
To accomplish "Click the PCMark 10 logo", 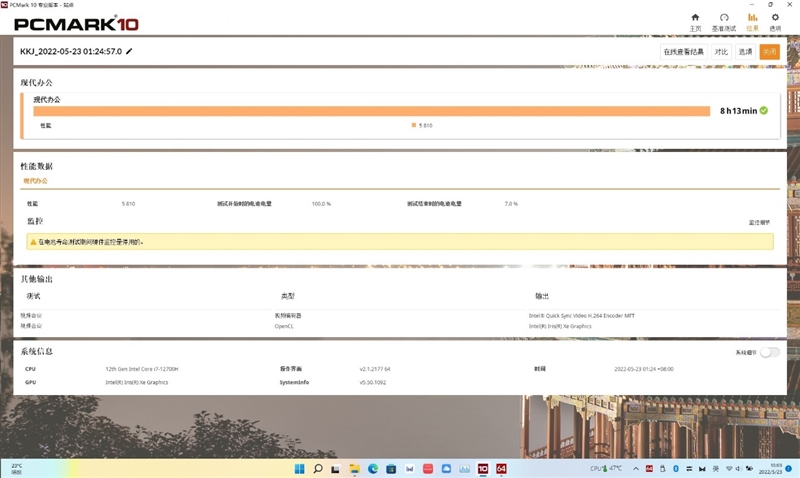I will (x=77, y=24).
